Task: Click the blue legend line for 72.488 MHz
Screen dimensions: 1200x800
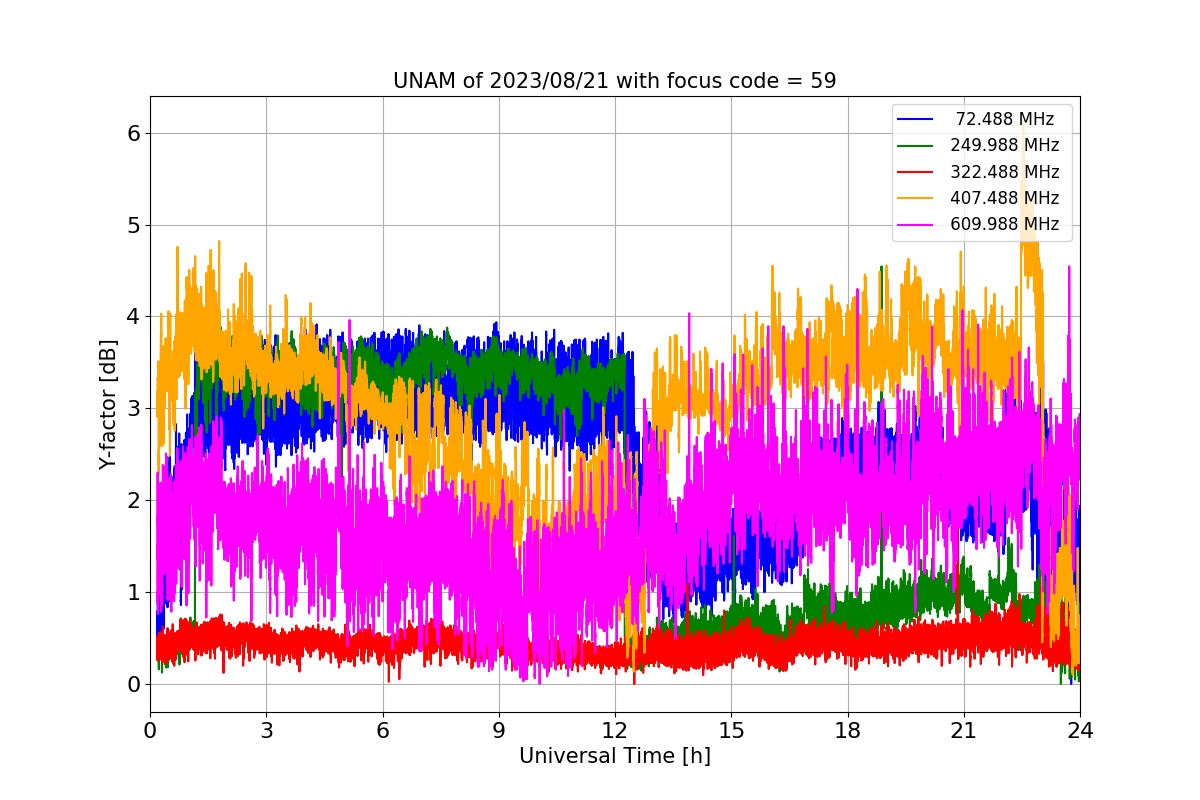Action: [915, 120]
